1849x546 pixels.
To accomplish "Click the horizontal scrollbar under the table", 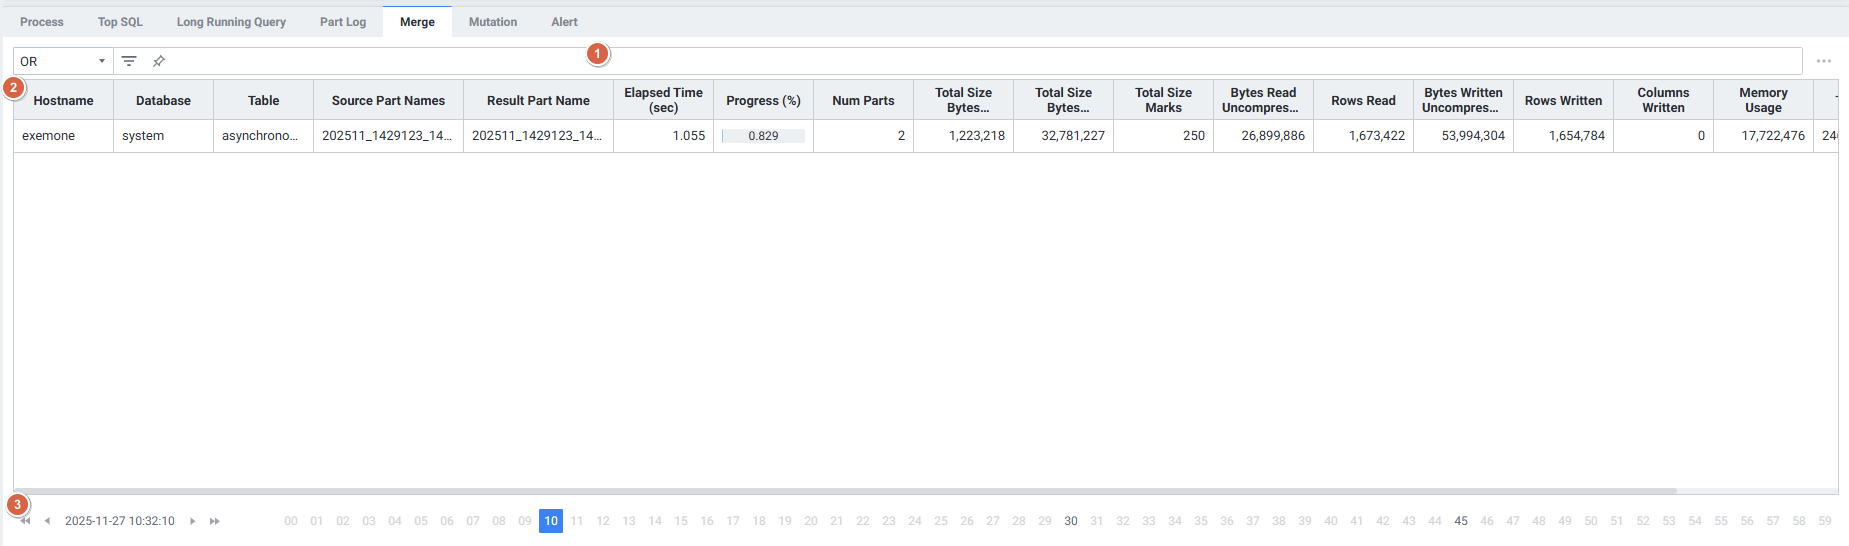I will pos(845,491).
